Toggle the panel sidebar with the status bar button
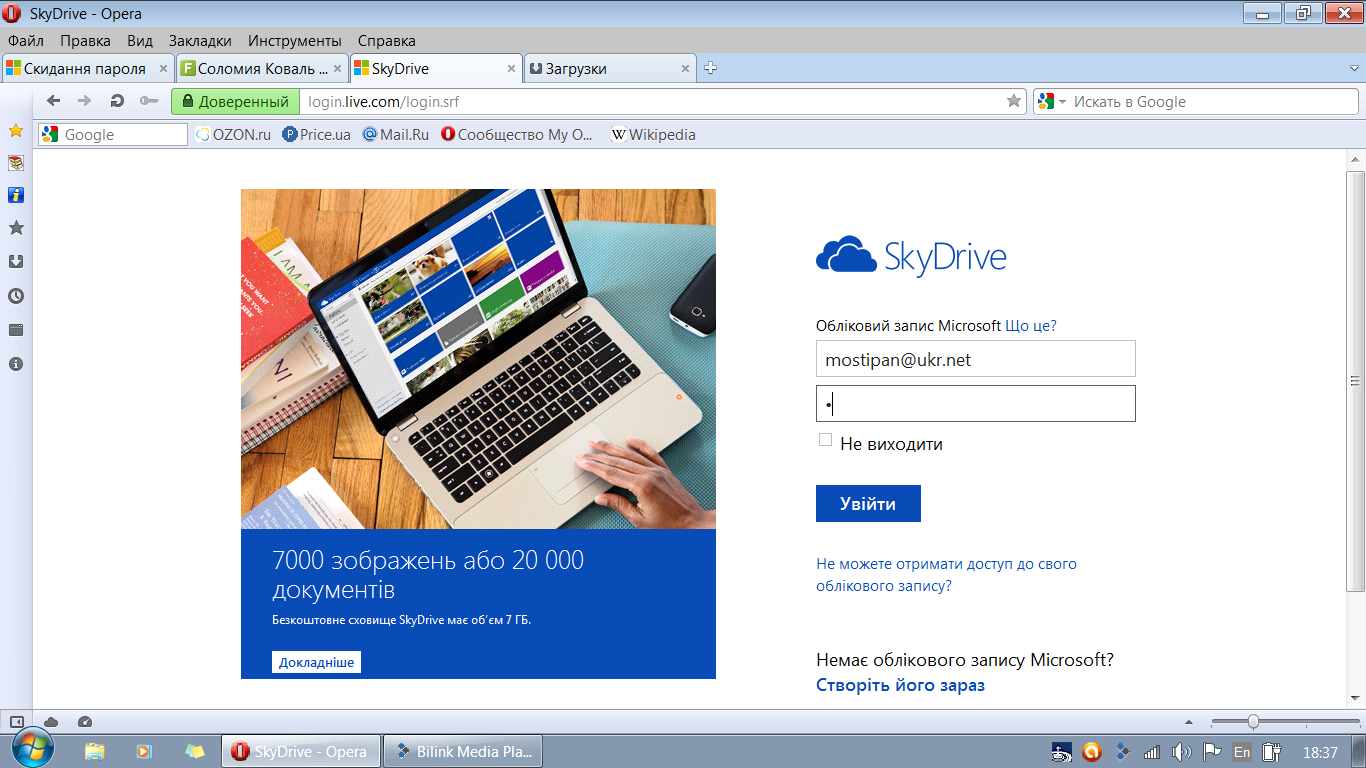 [x=17, y=722]
